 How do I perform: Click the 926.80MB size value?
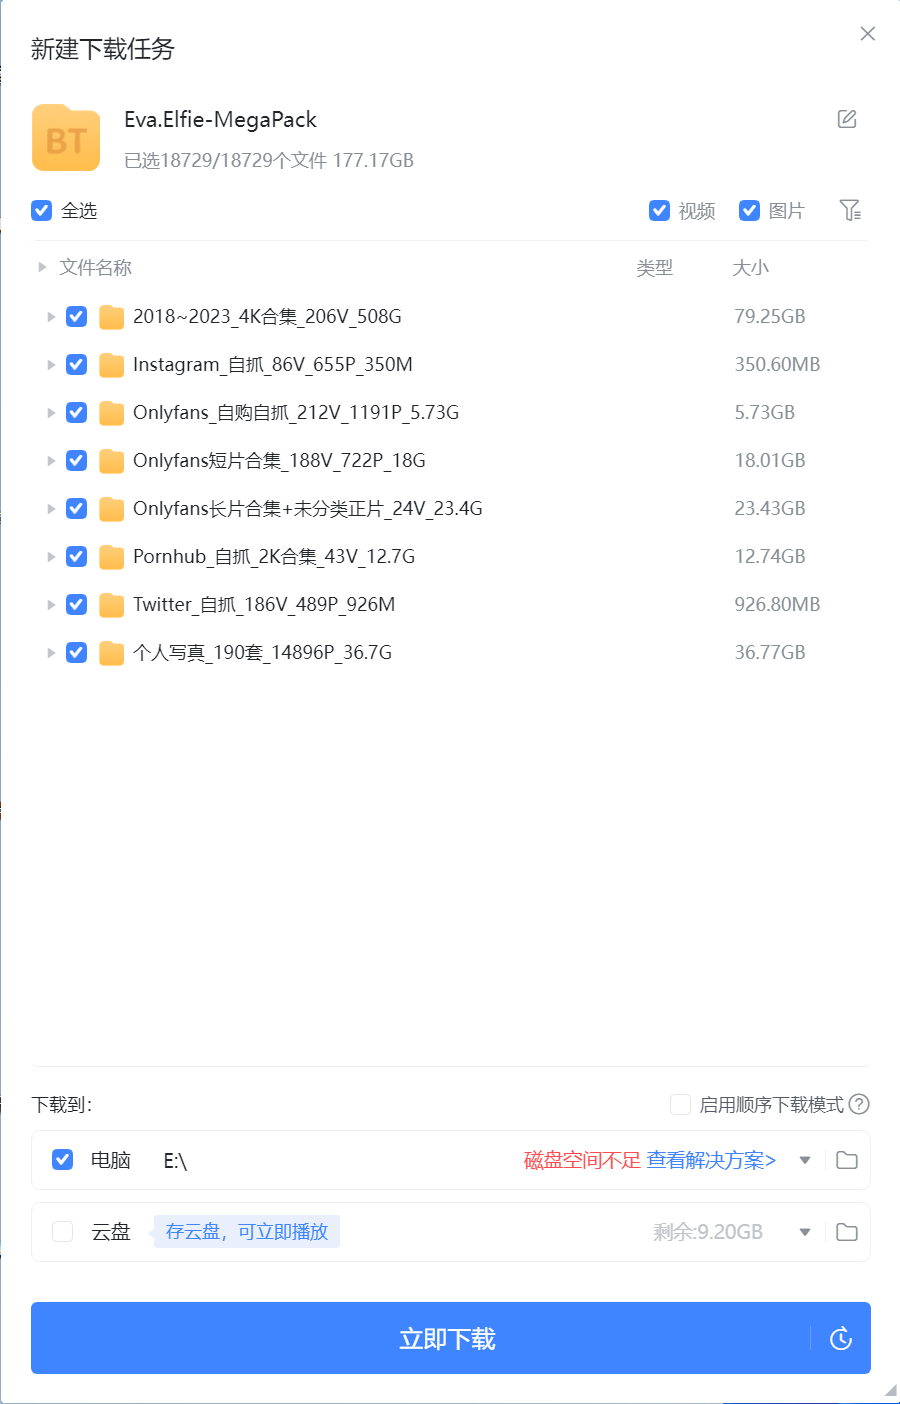[777, 604]
